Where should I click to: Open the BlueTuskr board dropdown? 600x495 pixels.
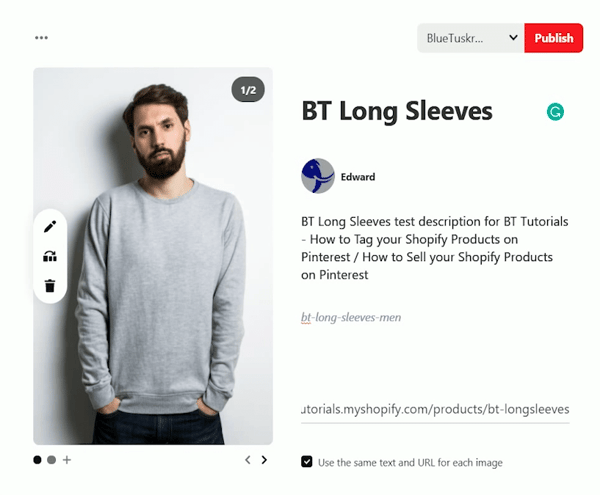point(471,38)
